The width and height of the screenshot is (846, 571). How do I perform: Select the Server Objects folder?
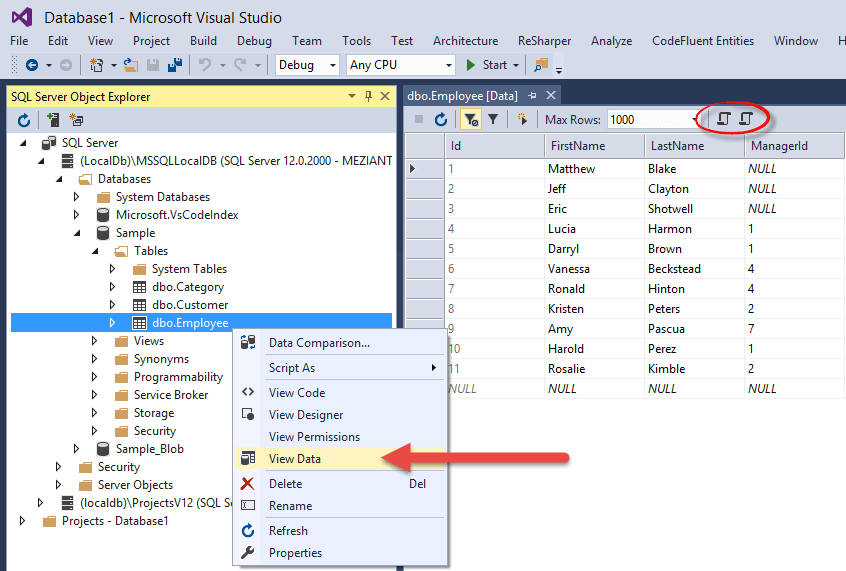pyautogui.click(x=135, y=485)
